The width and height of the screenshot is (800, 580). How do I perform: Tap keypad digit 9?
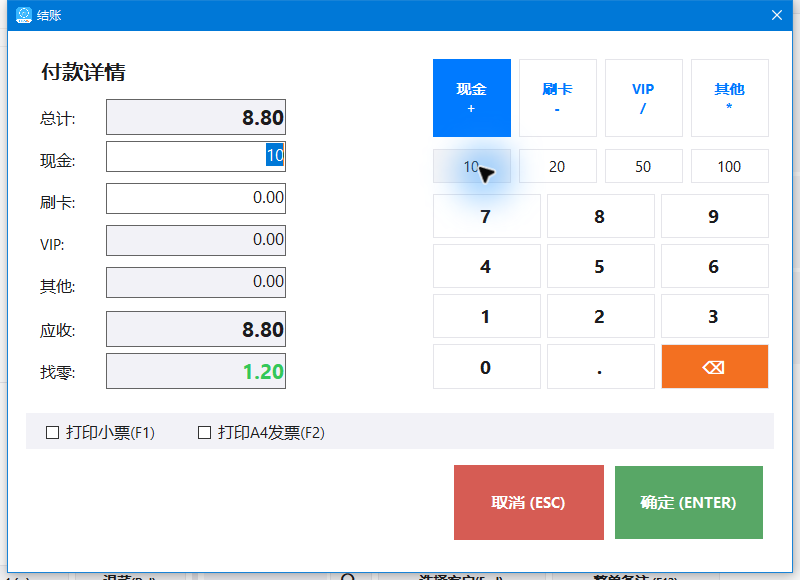[714, 216]
